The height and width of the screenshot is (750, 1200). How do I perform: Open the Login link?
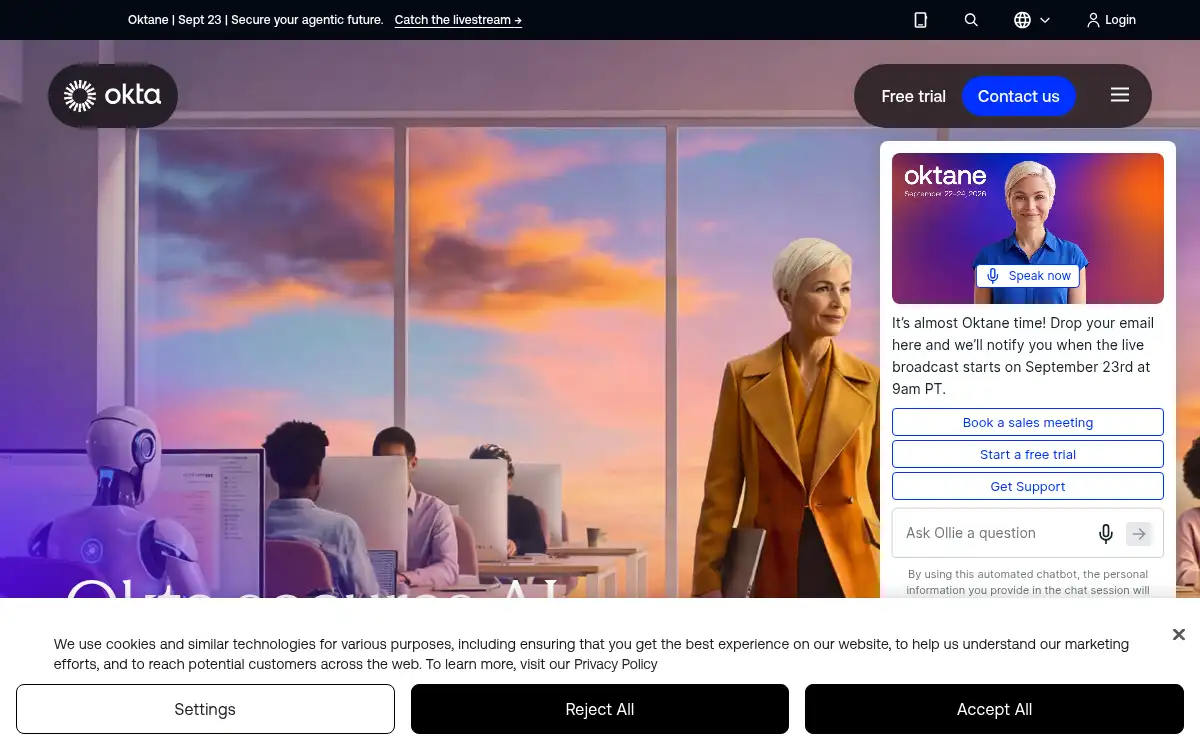click(1111, 20)
